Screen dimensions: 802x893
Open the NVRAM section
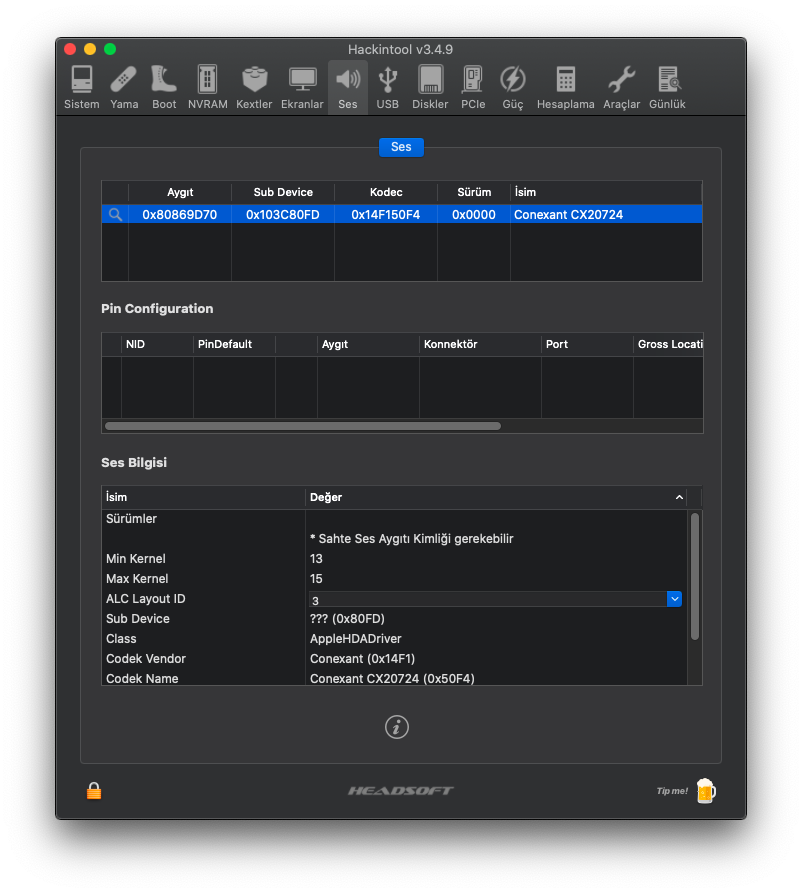[x=207, y=86]
